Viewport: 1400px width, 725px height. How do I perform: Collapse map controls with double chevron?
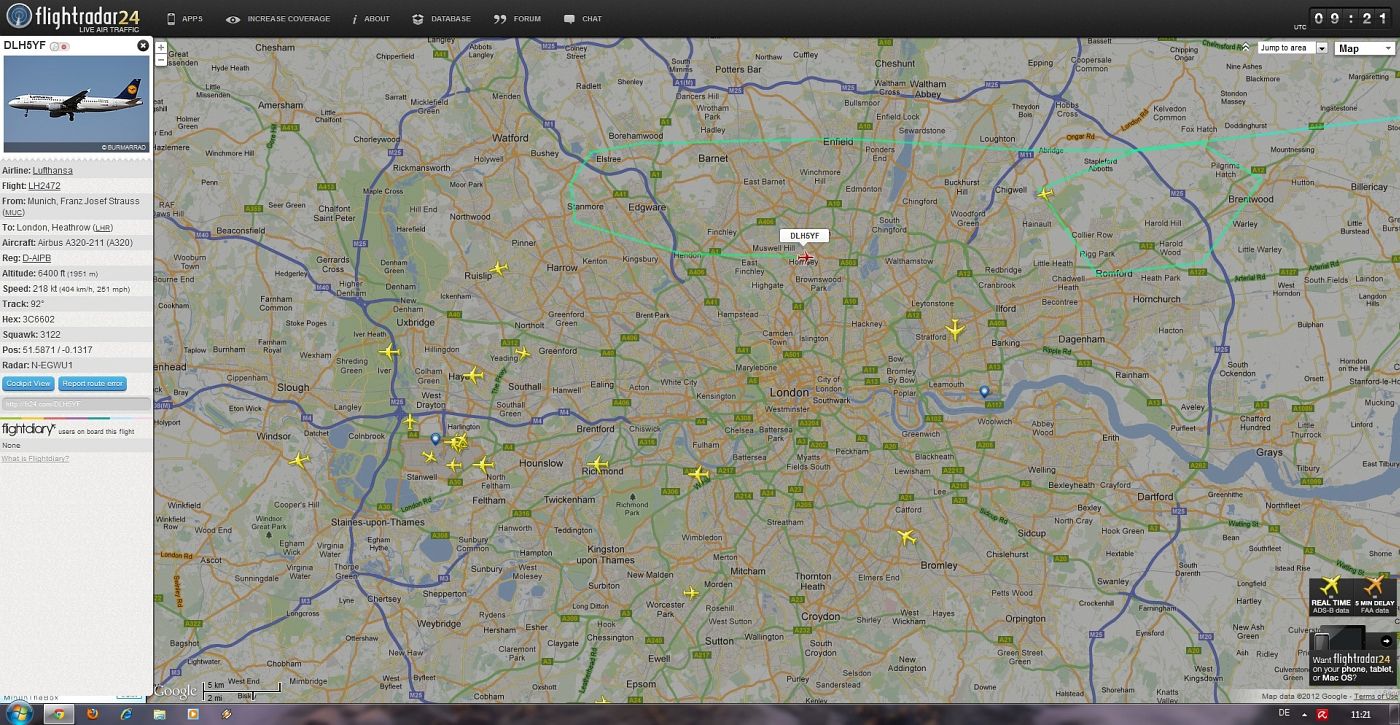(1246, 48)
